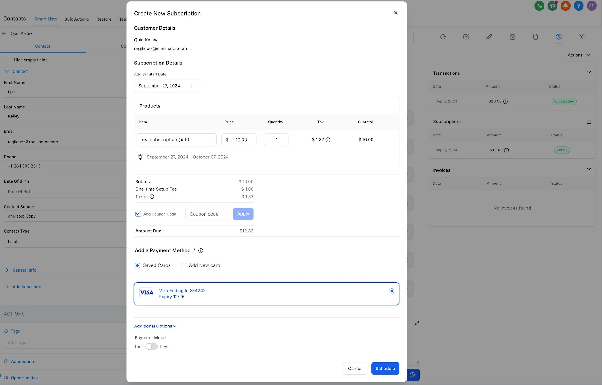Open the Bulk Actions tab in the top navigation
Screen dimensions: 602x385
click(x=77, y=19)
